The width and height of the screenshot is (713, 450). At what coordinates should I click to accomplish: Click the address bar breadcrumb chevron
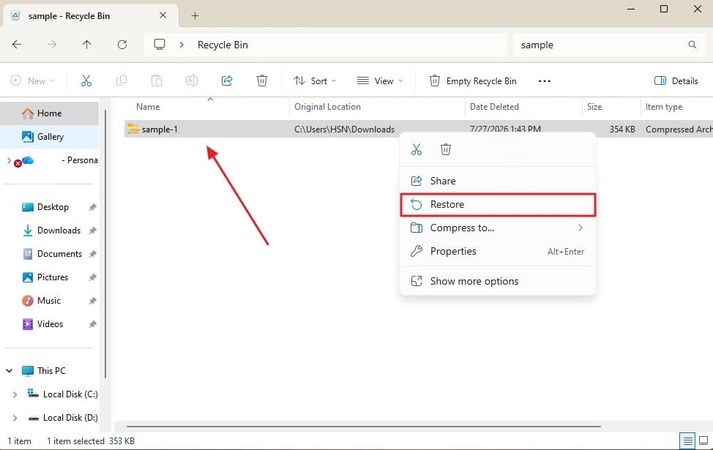[181, 45]
